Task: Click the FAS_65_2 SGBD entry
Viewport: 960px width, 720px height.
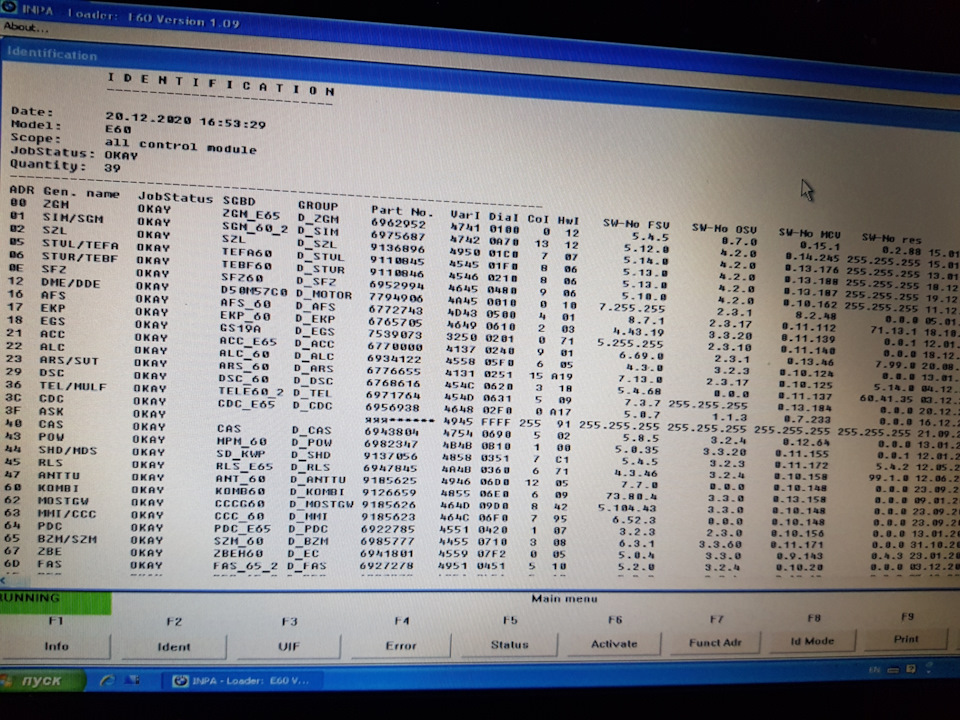Action: (x=245, y=566)
